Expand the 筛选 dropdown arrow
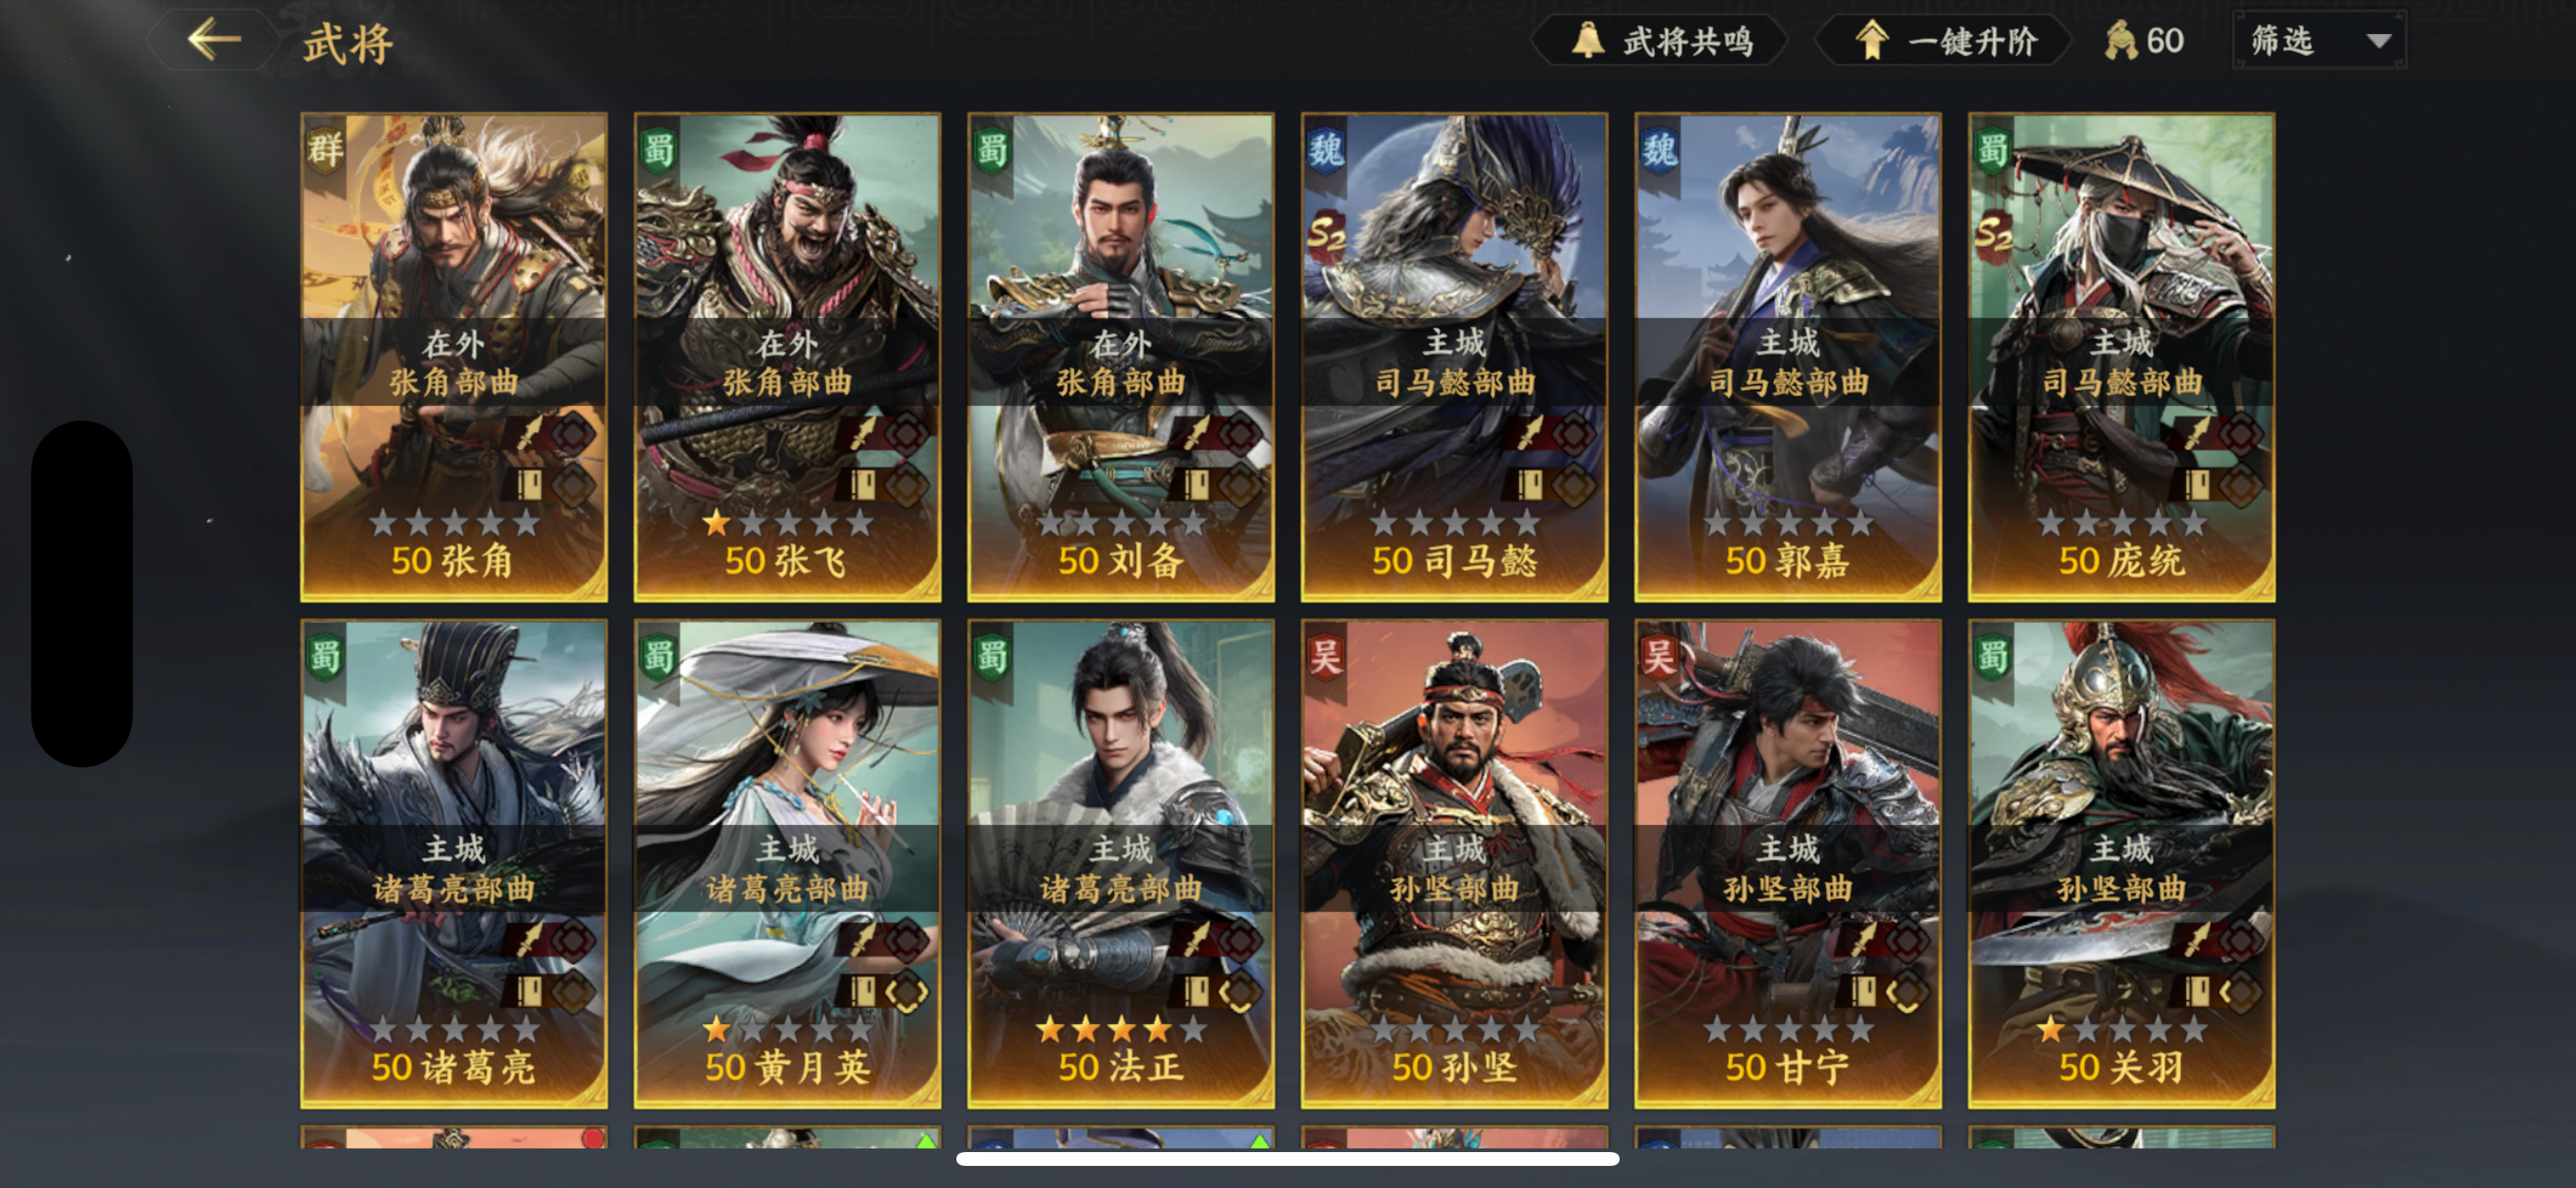 click(x=2379, y=41)
